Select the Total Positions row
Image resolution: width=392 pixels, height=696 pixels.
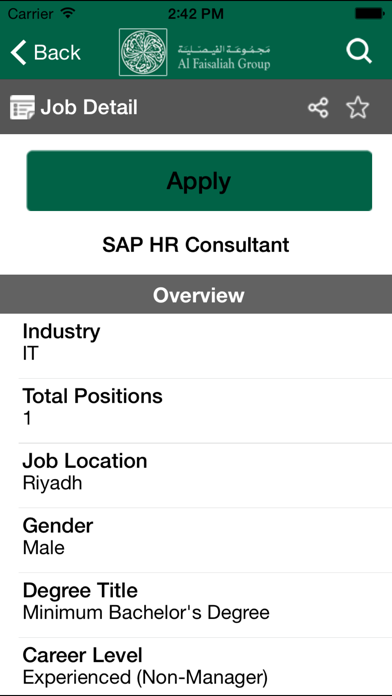[x=205, y=411]
